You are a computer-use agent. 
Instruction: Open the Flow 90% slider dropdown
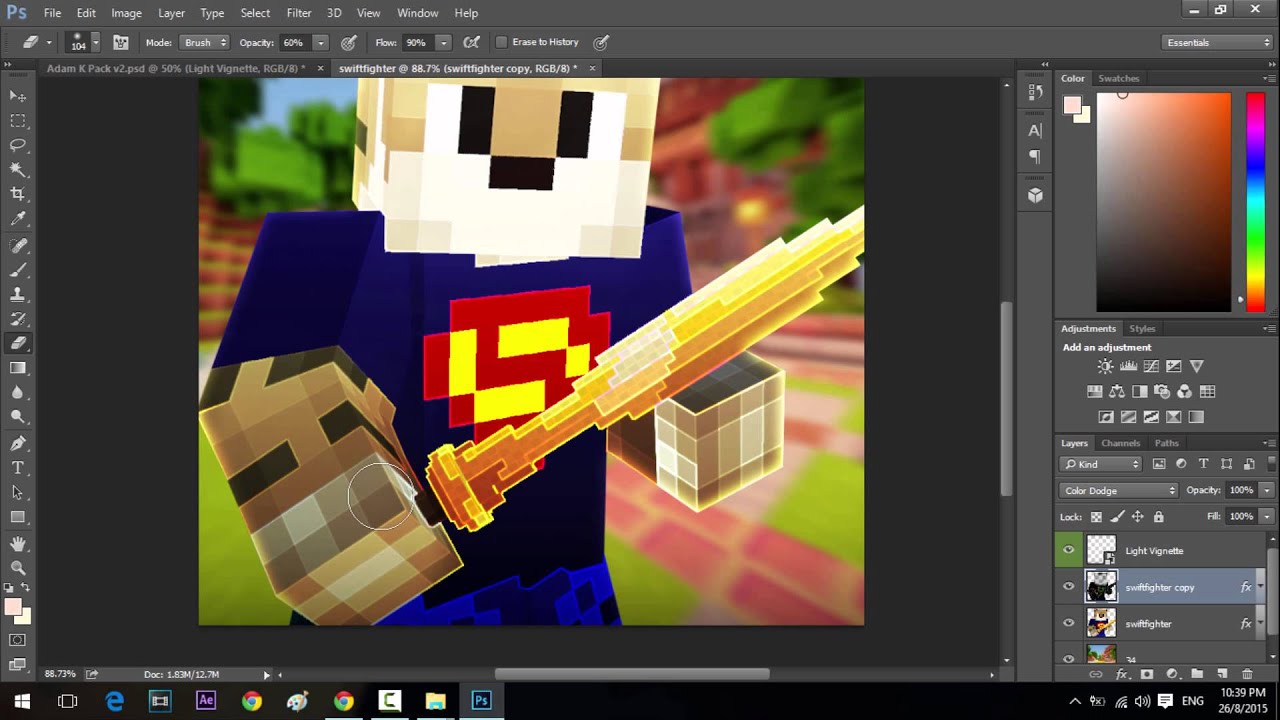[x=443, y=43]
